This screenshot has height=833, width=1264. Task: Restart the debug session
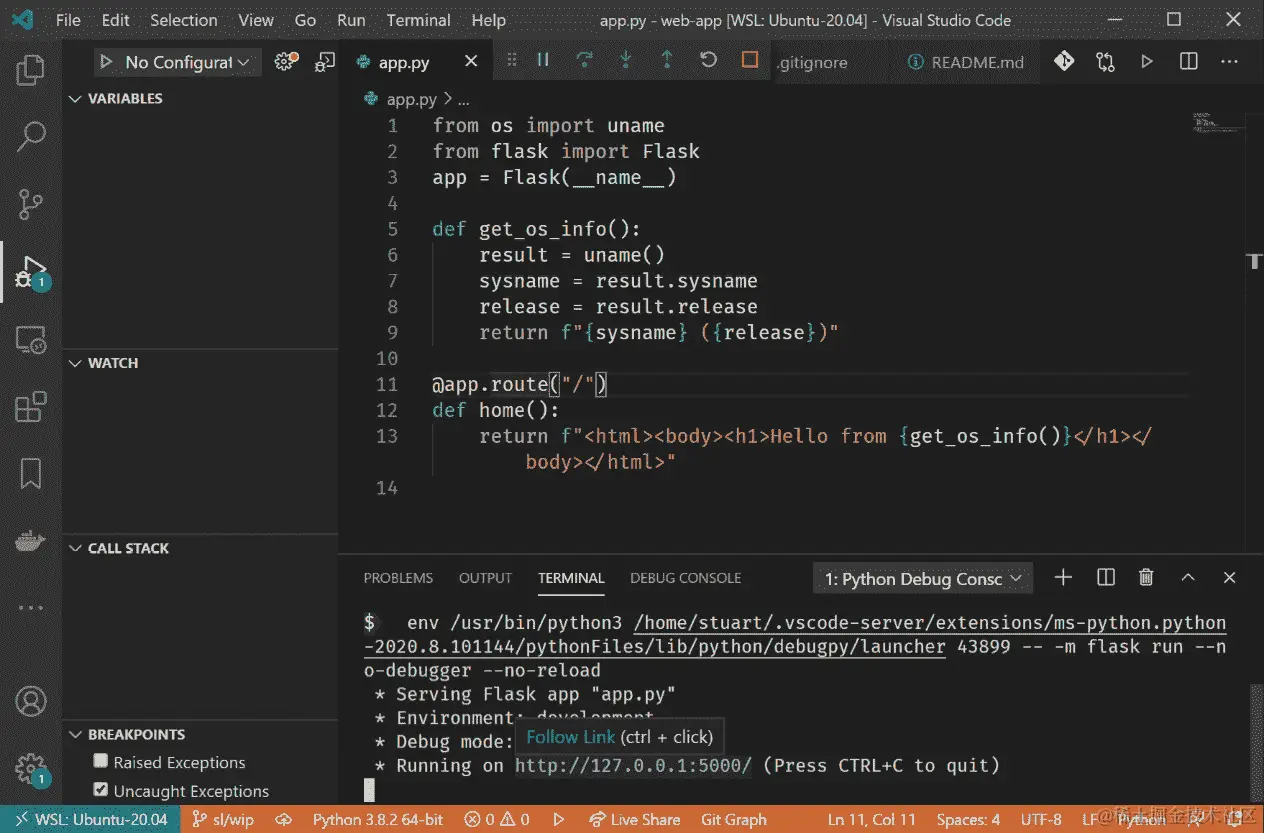pyautogui.click(x=709, y=60)
